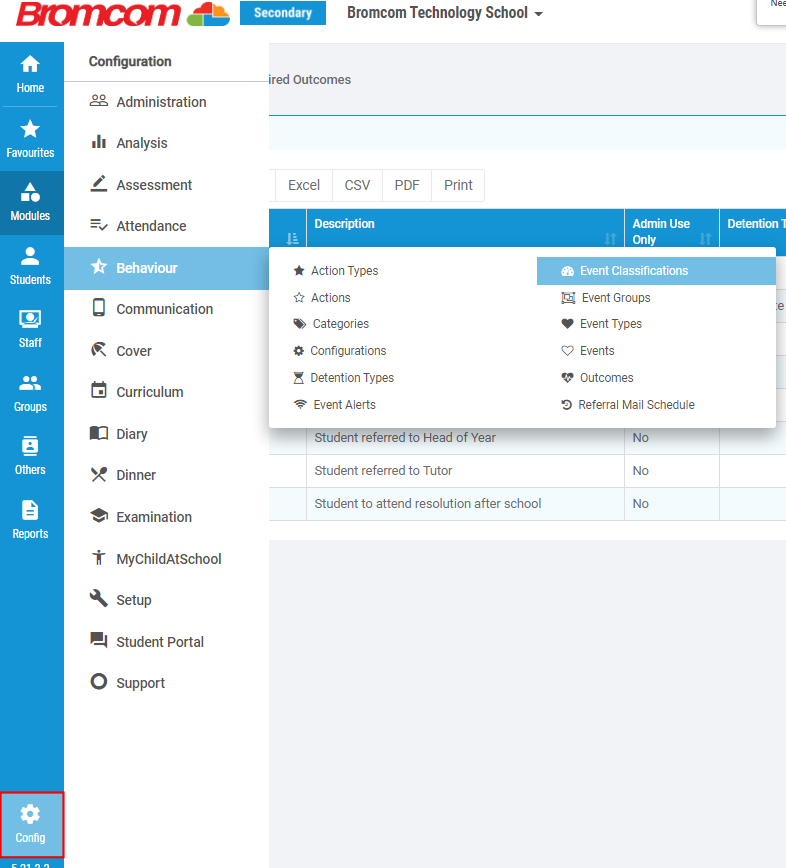
Task: Export table as CSV
Action: [x=358, y=185]
